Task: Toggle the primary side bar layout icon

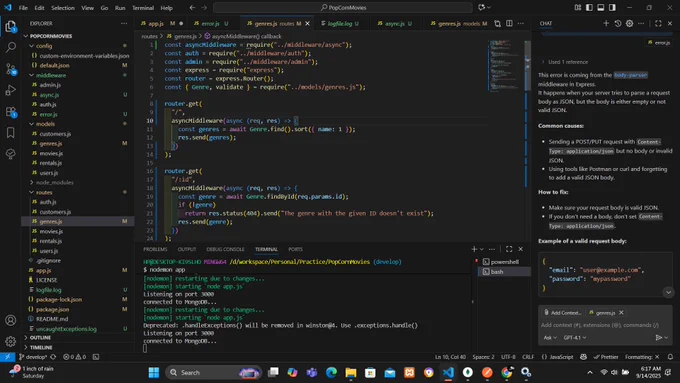Action: coord(589,7)
